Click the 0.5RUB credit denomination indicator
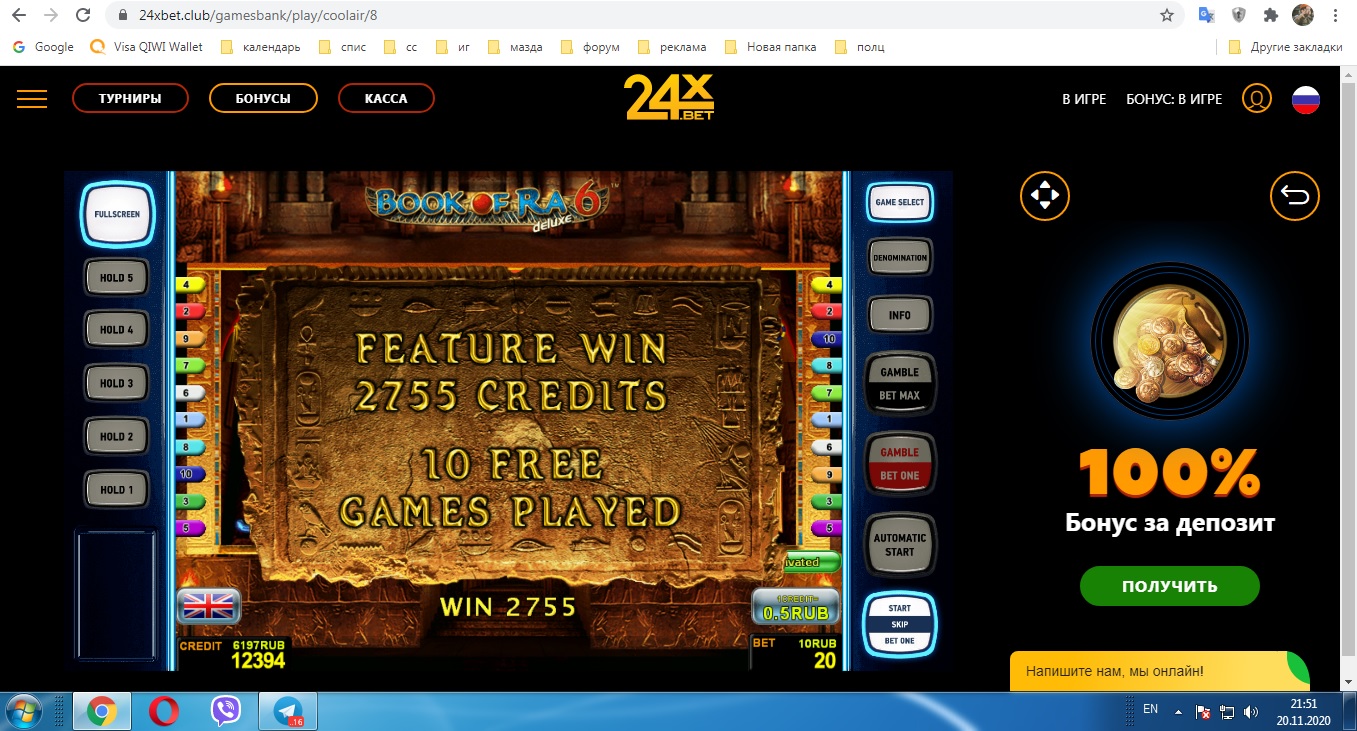This screenshot has height=731, width=1357. 794,608
